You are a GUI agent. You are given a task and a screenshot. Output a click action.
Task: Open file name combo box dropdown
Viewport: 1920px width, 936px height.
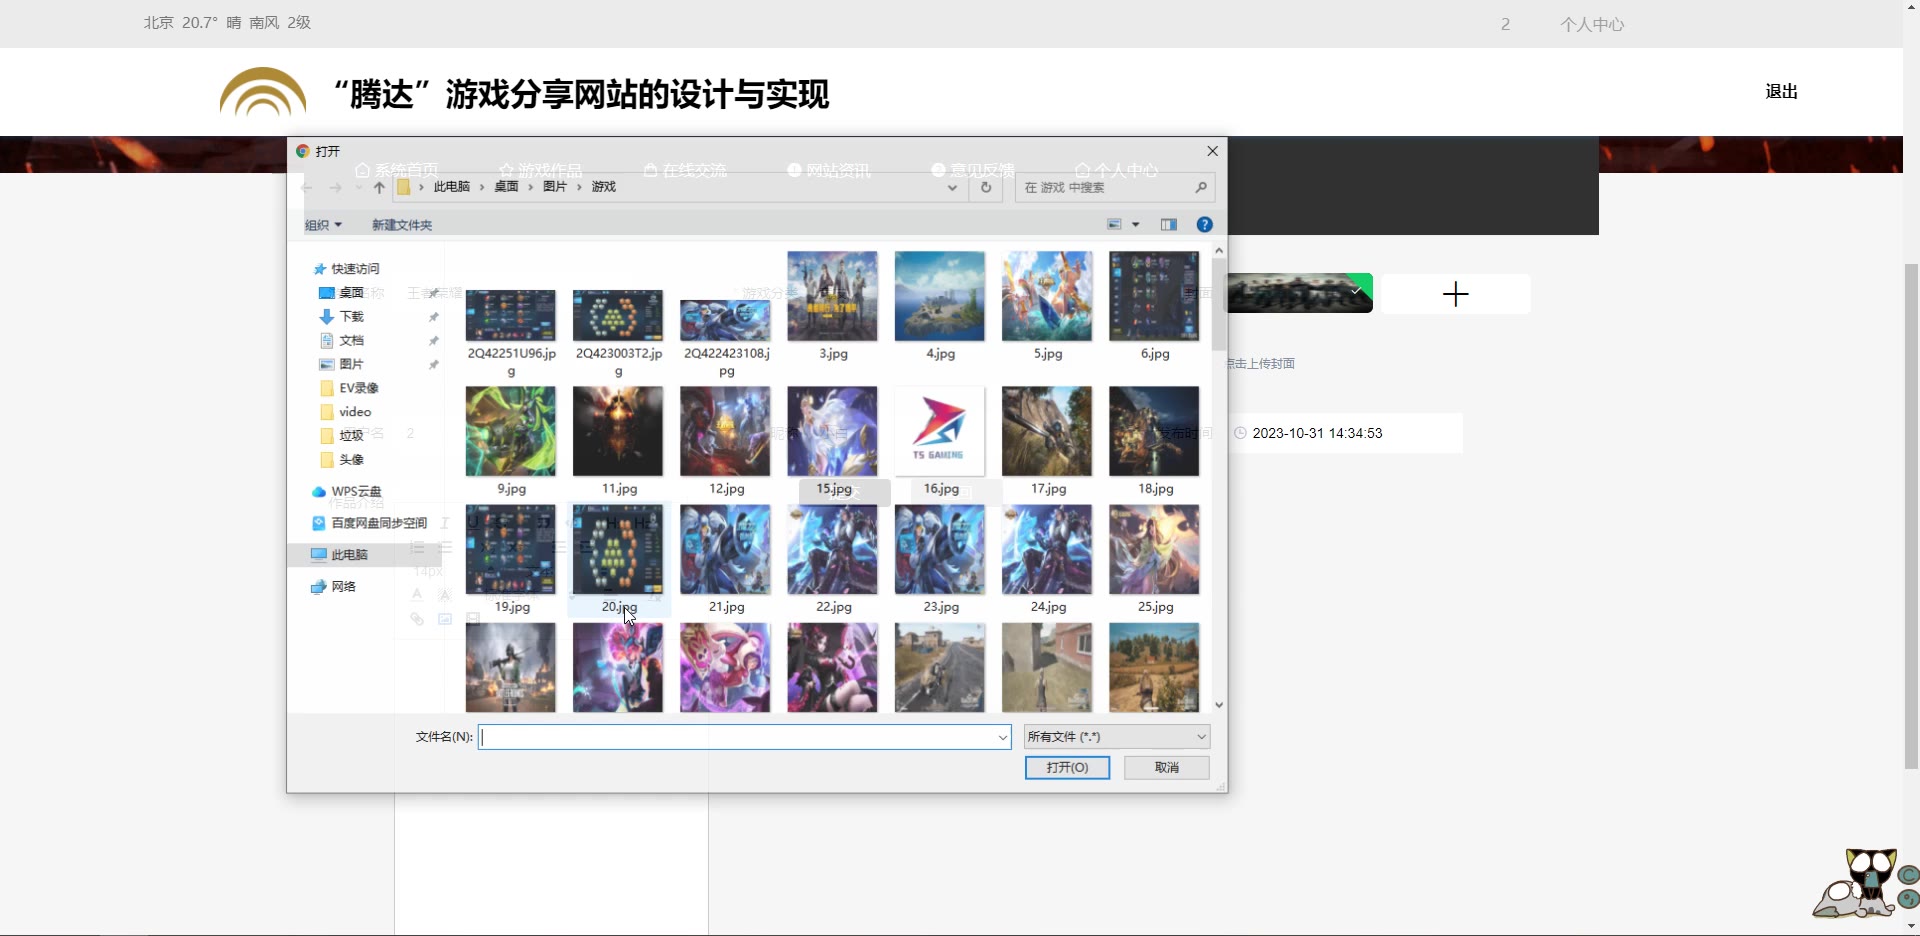pos(1002,737)
